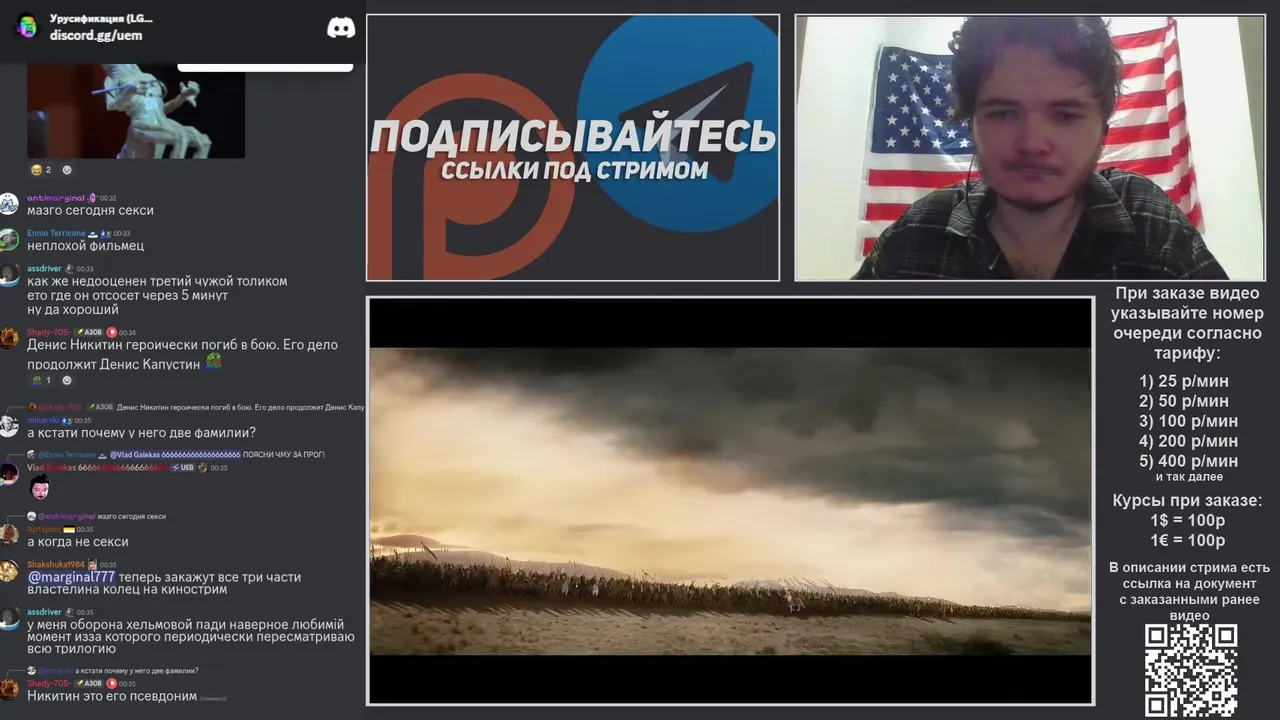Click the "неплохой фильмец" message text

[x=86, y=246]
